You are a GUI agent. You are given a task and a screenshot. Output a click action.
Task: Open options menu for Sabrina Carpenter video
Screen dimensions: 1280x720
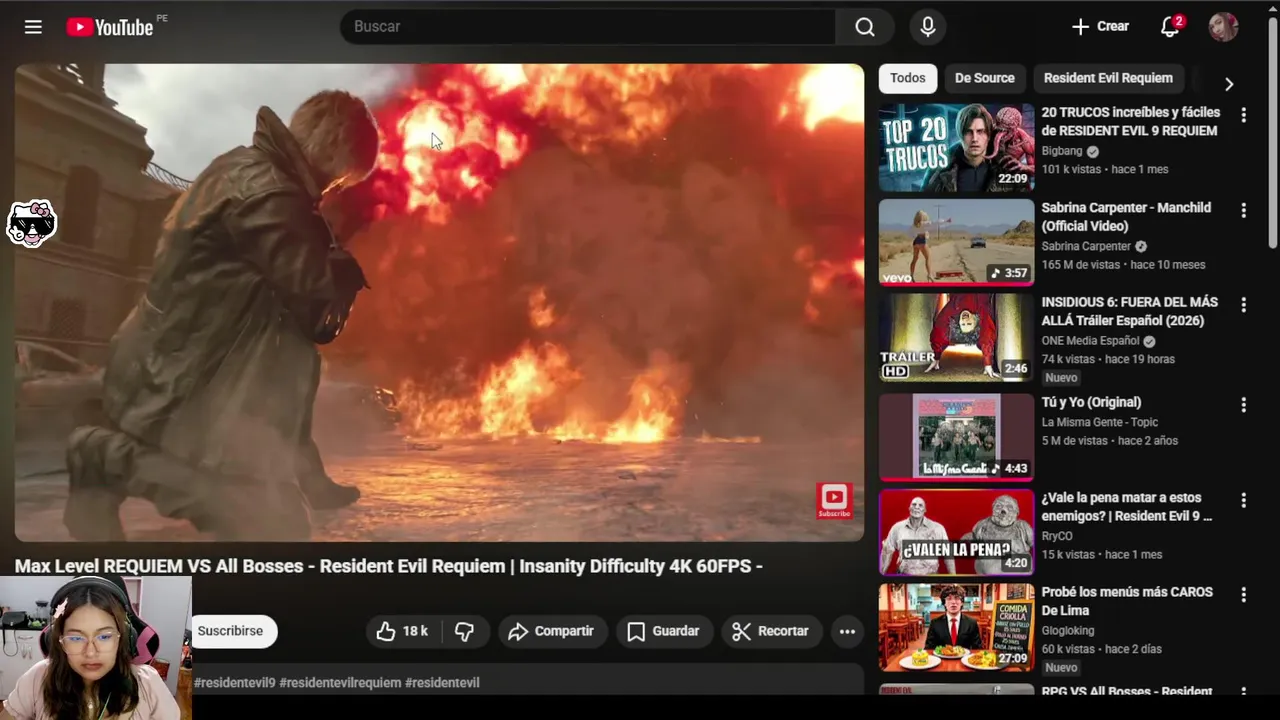click(x=1243, y=210)
